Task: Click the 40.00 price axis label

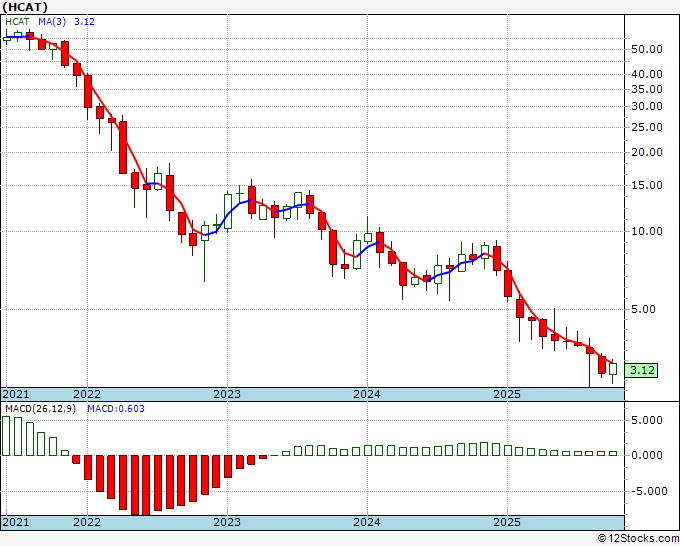Action: (x=647, y=74)
